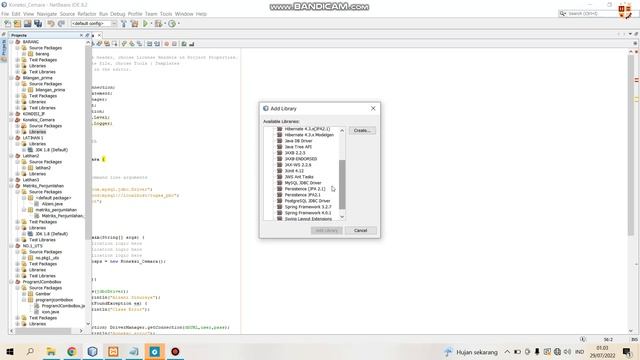Close the Projects panel
The height and width of the screenshot is (360, 640).
click(x=81, y=36)
